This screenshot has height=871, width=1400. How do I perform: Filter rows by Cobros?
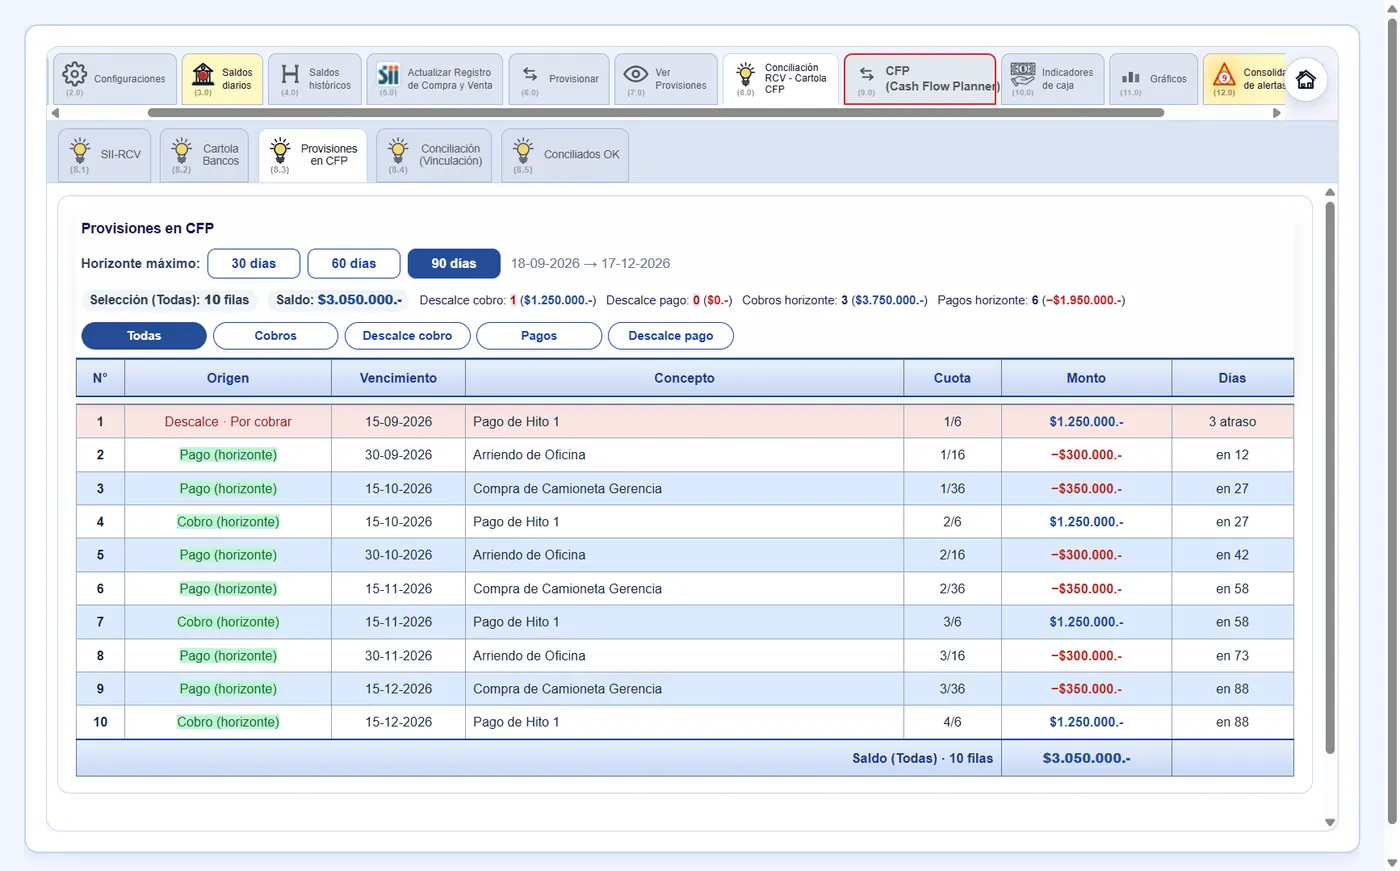276,336
